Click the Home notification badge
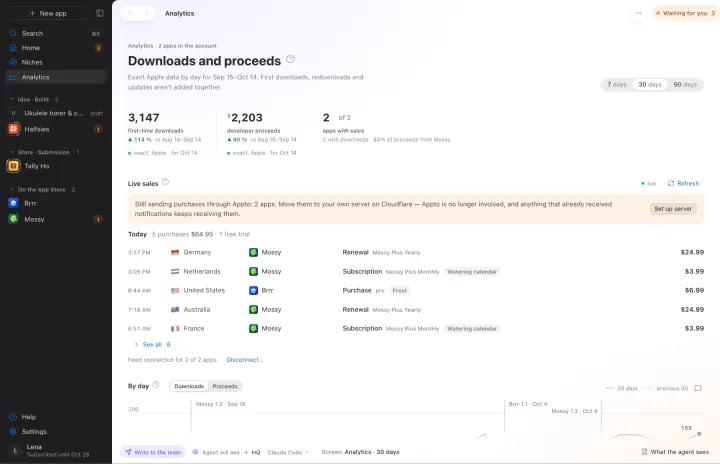 (x=98, y=48)
